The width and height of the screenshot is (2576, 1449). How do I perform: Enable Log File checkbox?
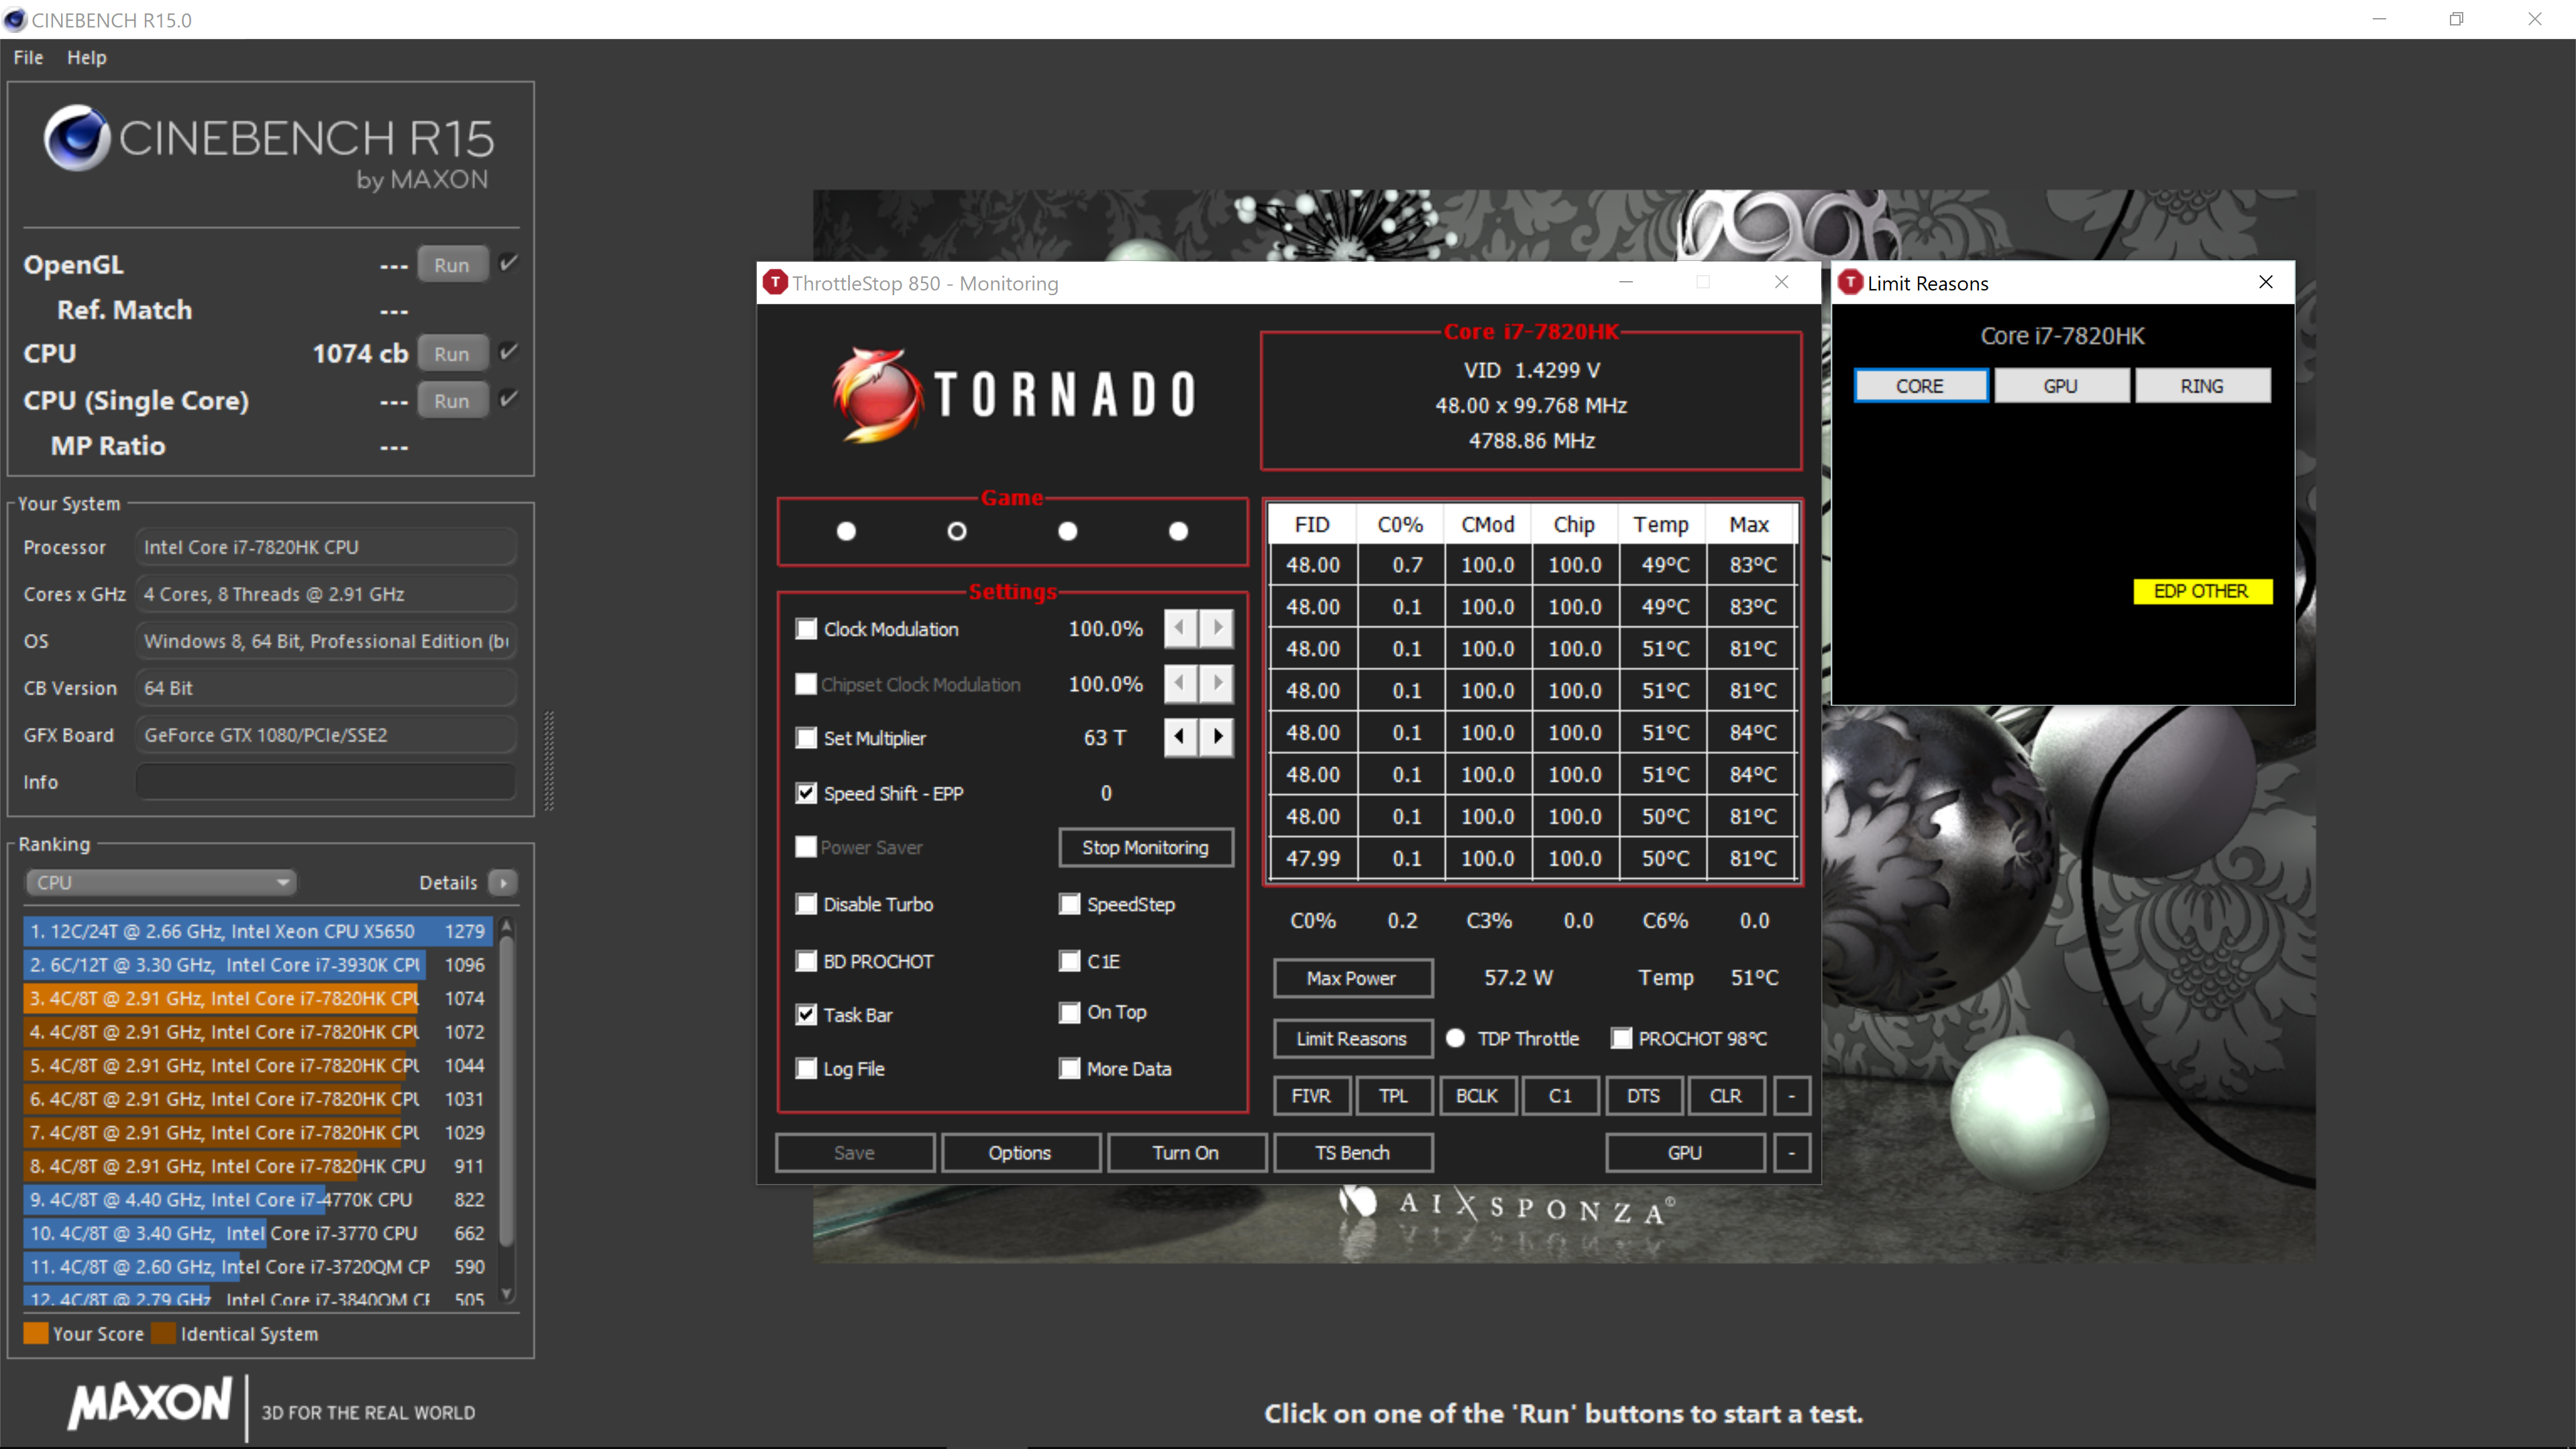click(x=806, y=1069)
